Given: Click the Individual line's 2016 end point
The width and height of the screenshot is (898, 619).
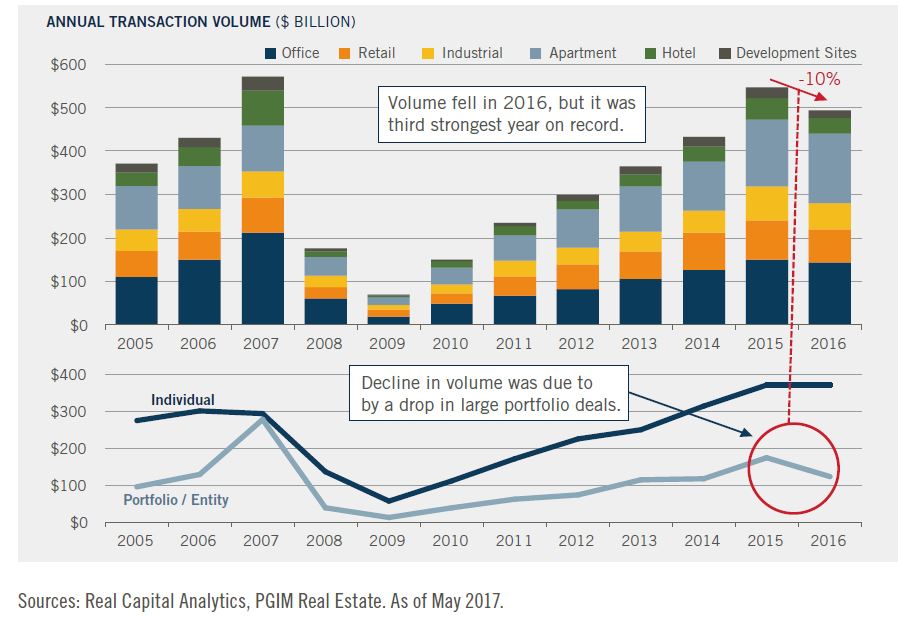Looking at the screenshot, I should (829, 385).
